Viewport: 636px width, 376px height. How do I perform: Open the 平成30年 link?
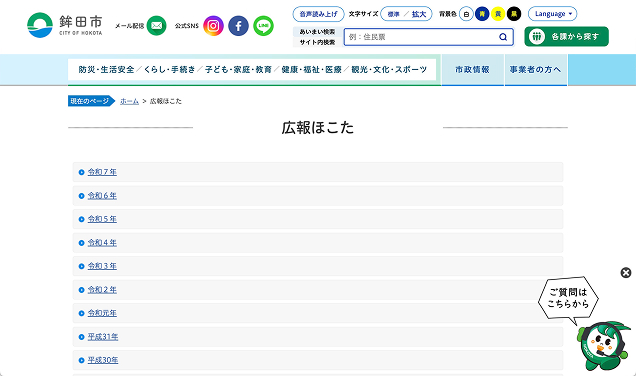point(103,360)
